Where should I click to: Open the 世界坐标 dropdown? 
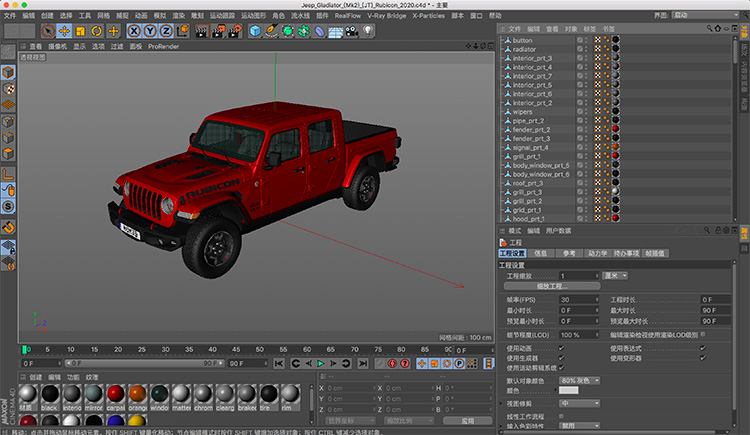point(351,421)
